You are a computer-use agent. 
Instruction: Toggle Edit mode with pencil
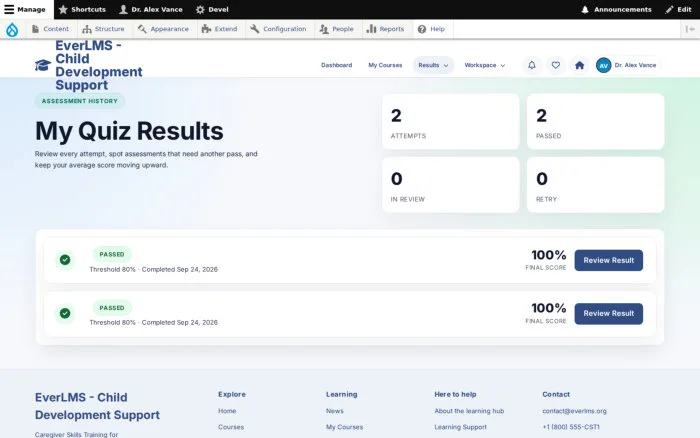click(678, 9)
